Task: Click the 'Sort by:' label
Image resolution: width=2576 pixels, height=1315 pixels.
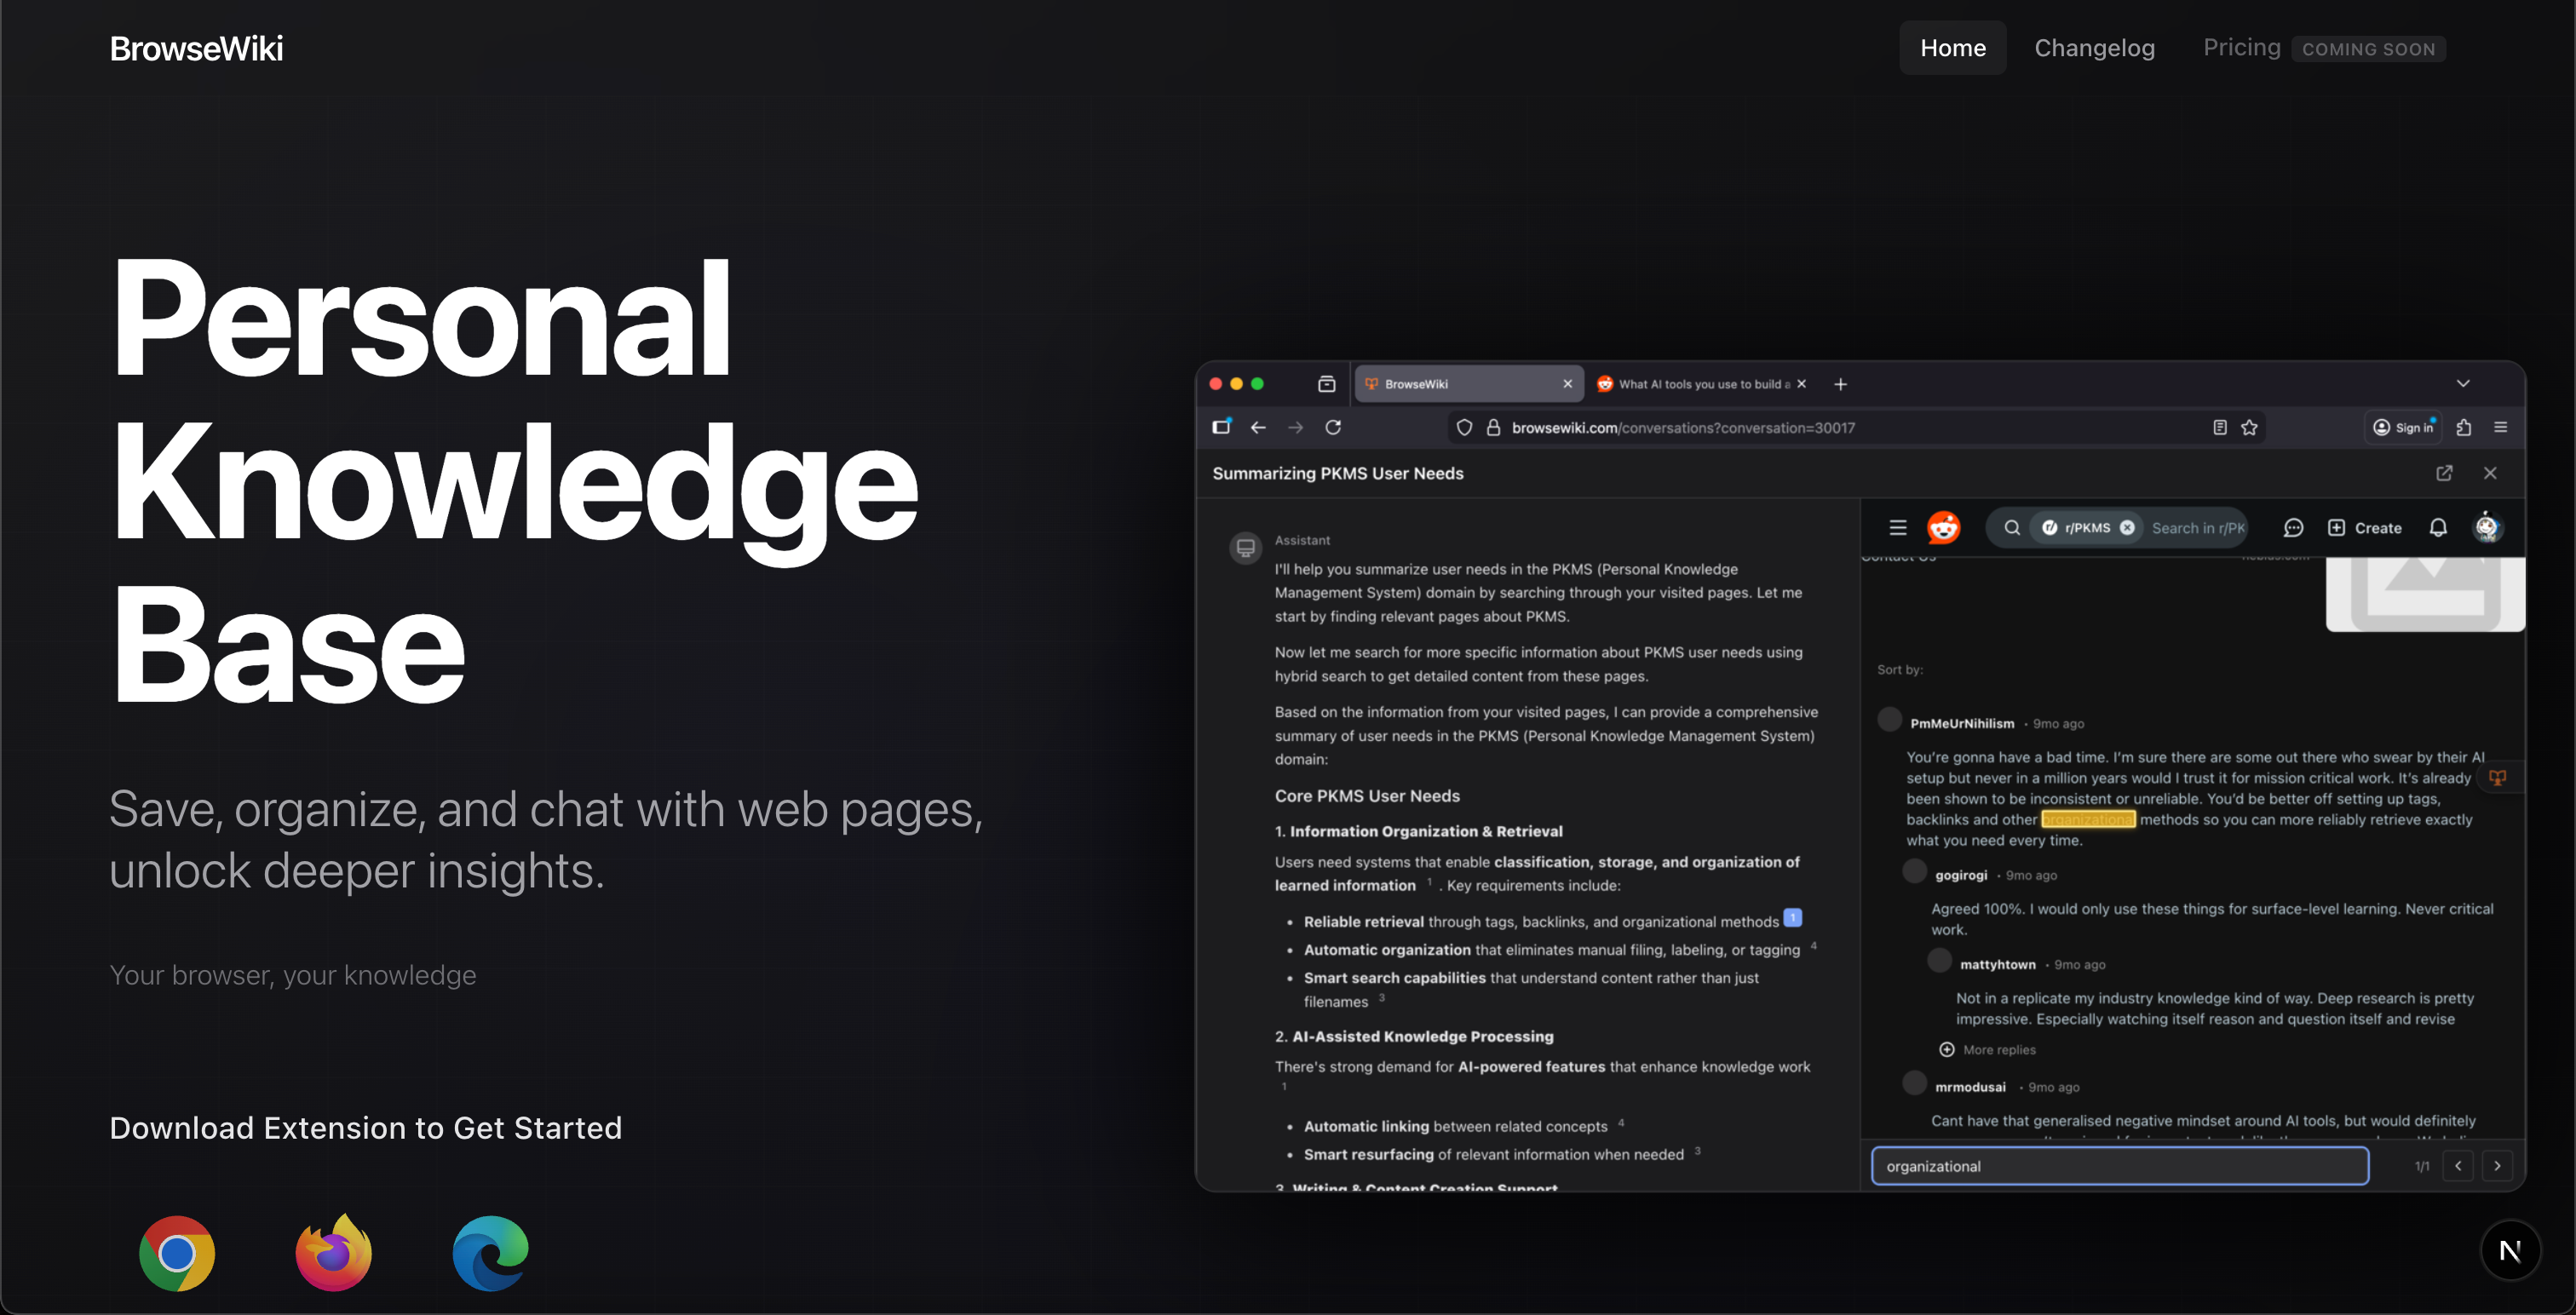Action: coord(1900,669)
